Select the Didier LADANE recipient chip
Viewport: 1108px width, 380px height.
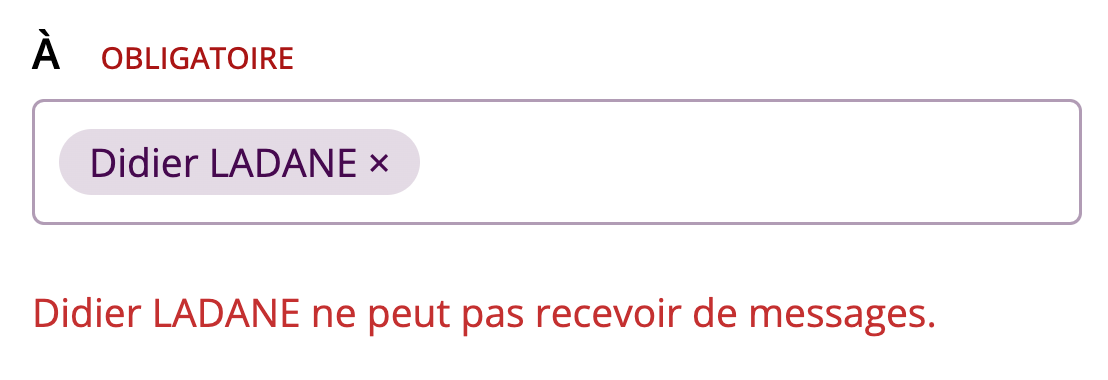point(240,162)
